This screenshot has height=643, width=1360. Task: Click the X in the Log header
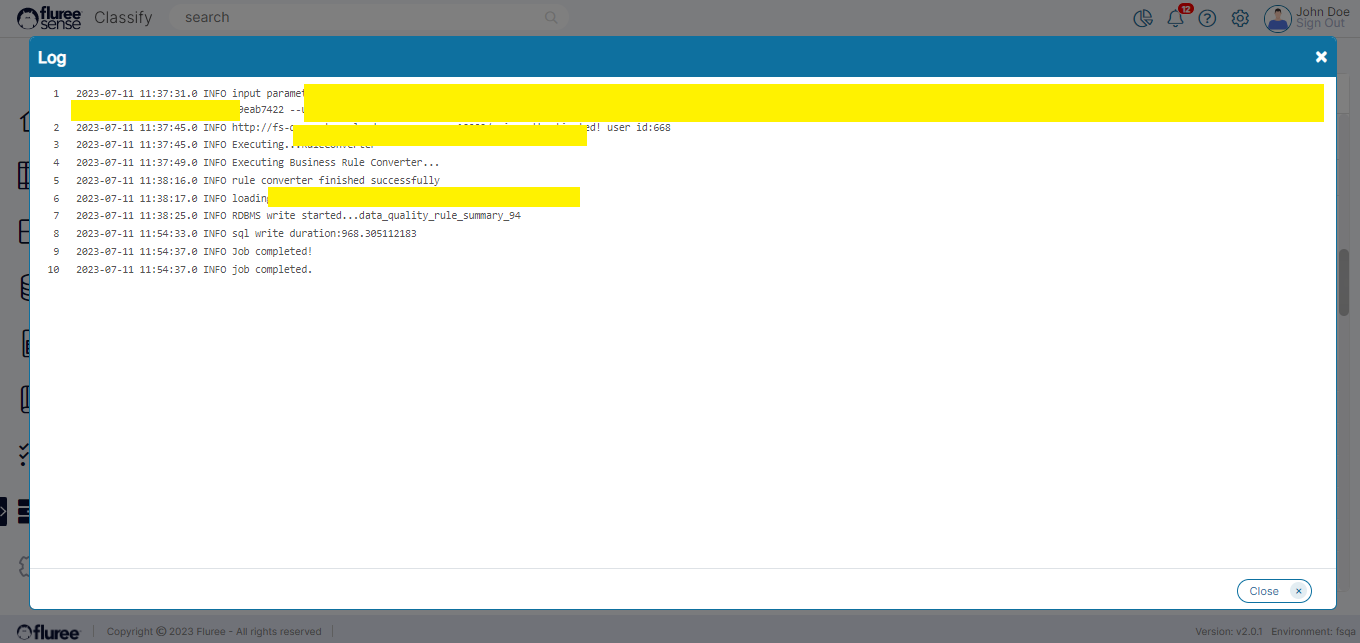pyautogui.click(x=1321, y=57)
